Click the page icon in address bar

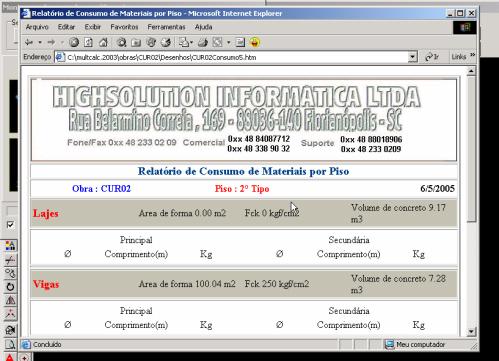click(x=60, y=57)
